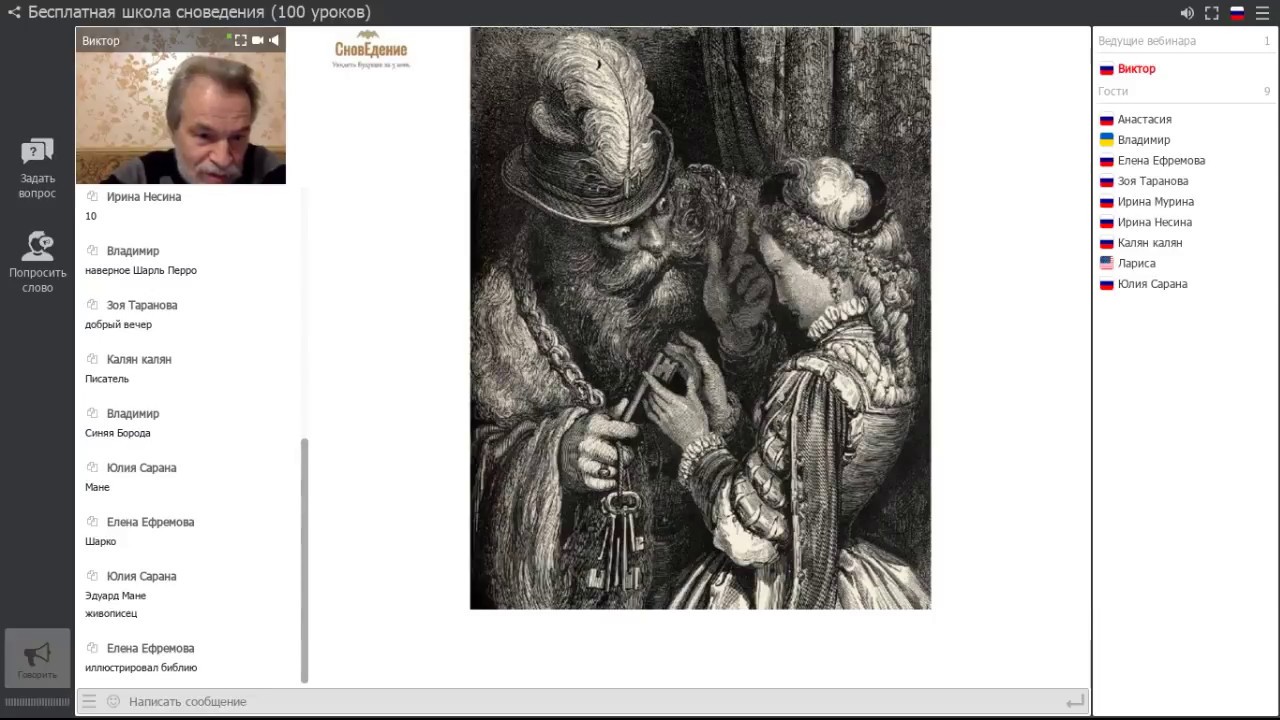This screenshot has width=1280, height=720.
Task: Open the emoji smiley picker
Action: tap(113, 701)
